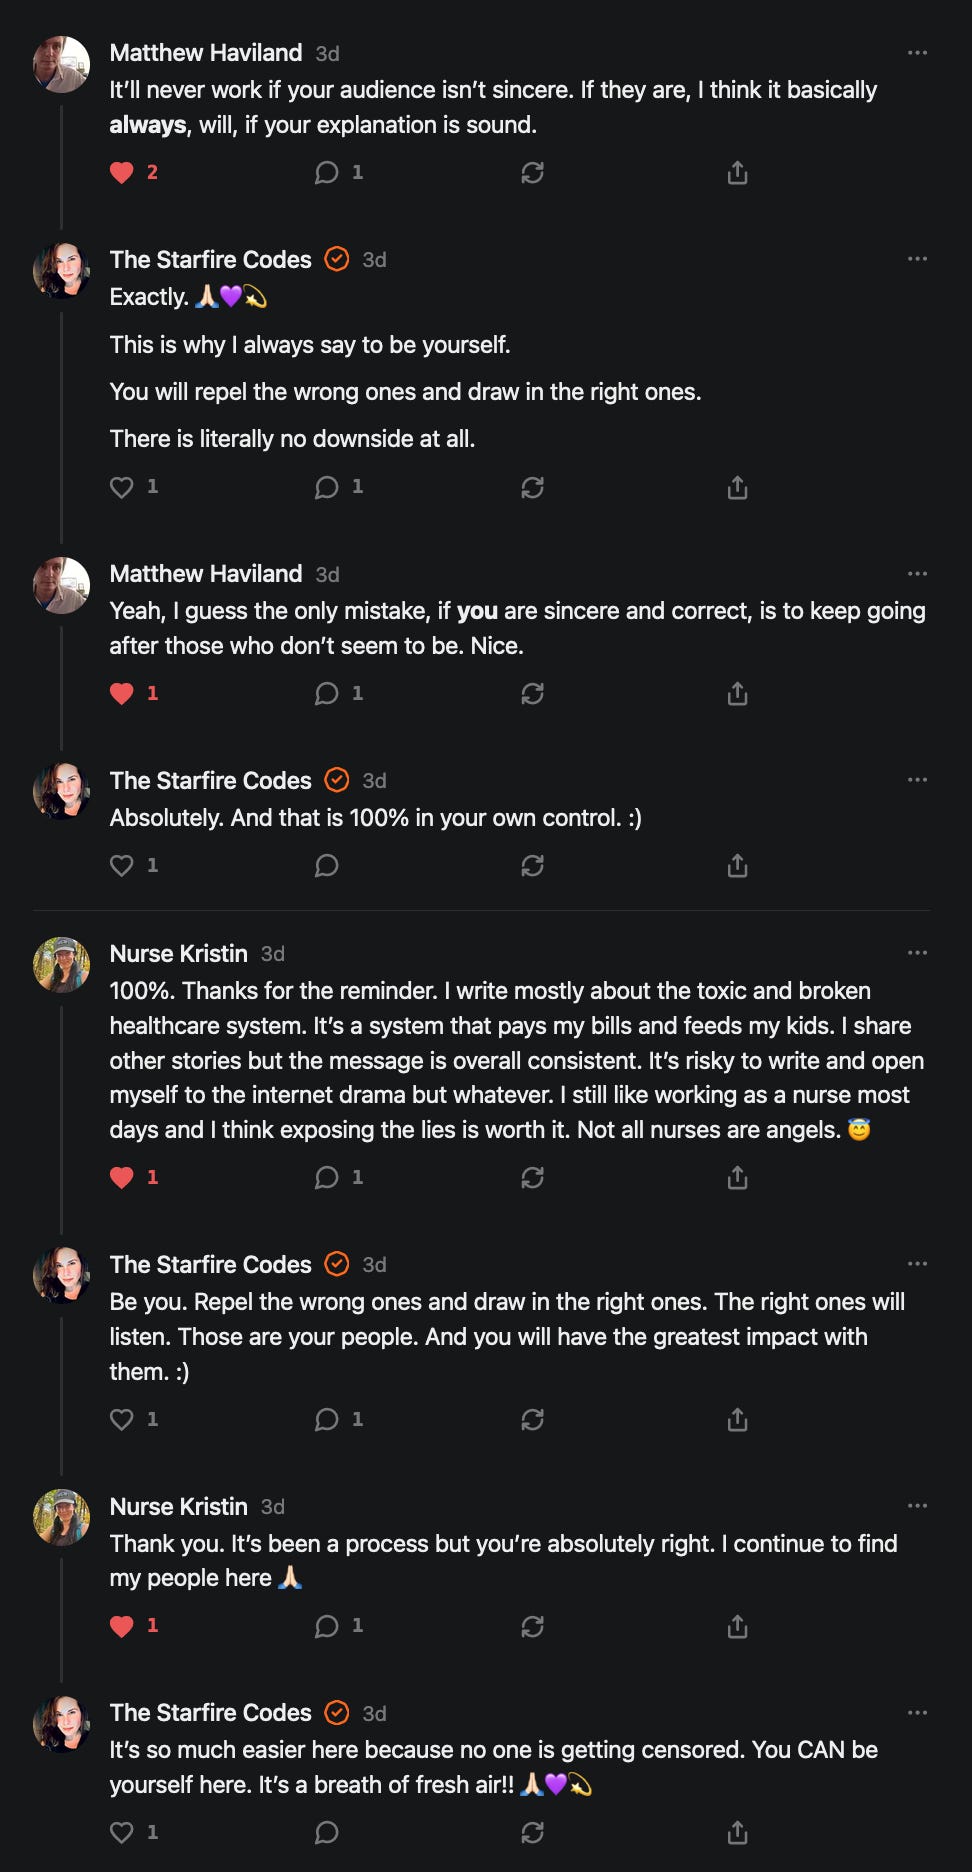Screen dimensions: 972x1872
Task: Restack the "Be you. Repel the wrong ones" reply
Action: click(x=532, y=1419)
